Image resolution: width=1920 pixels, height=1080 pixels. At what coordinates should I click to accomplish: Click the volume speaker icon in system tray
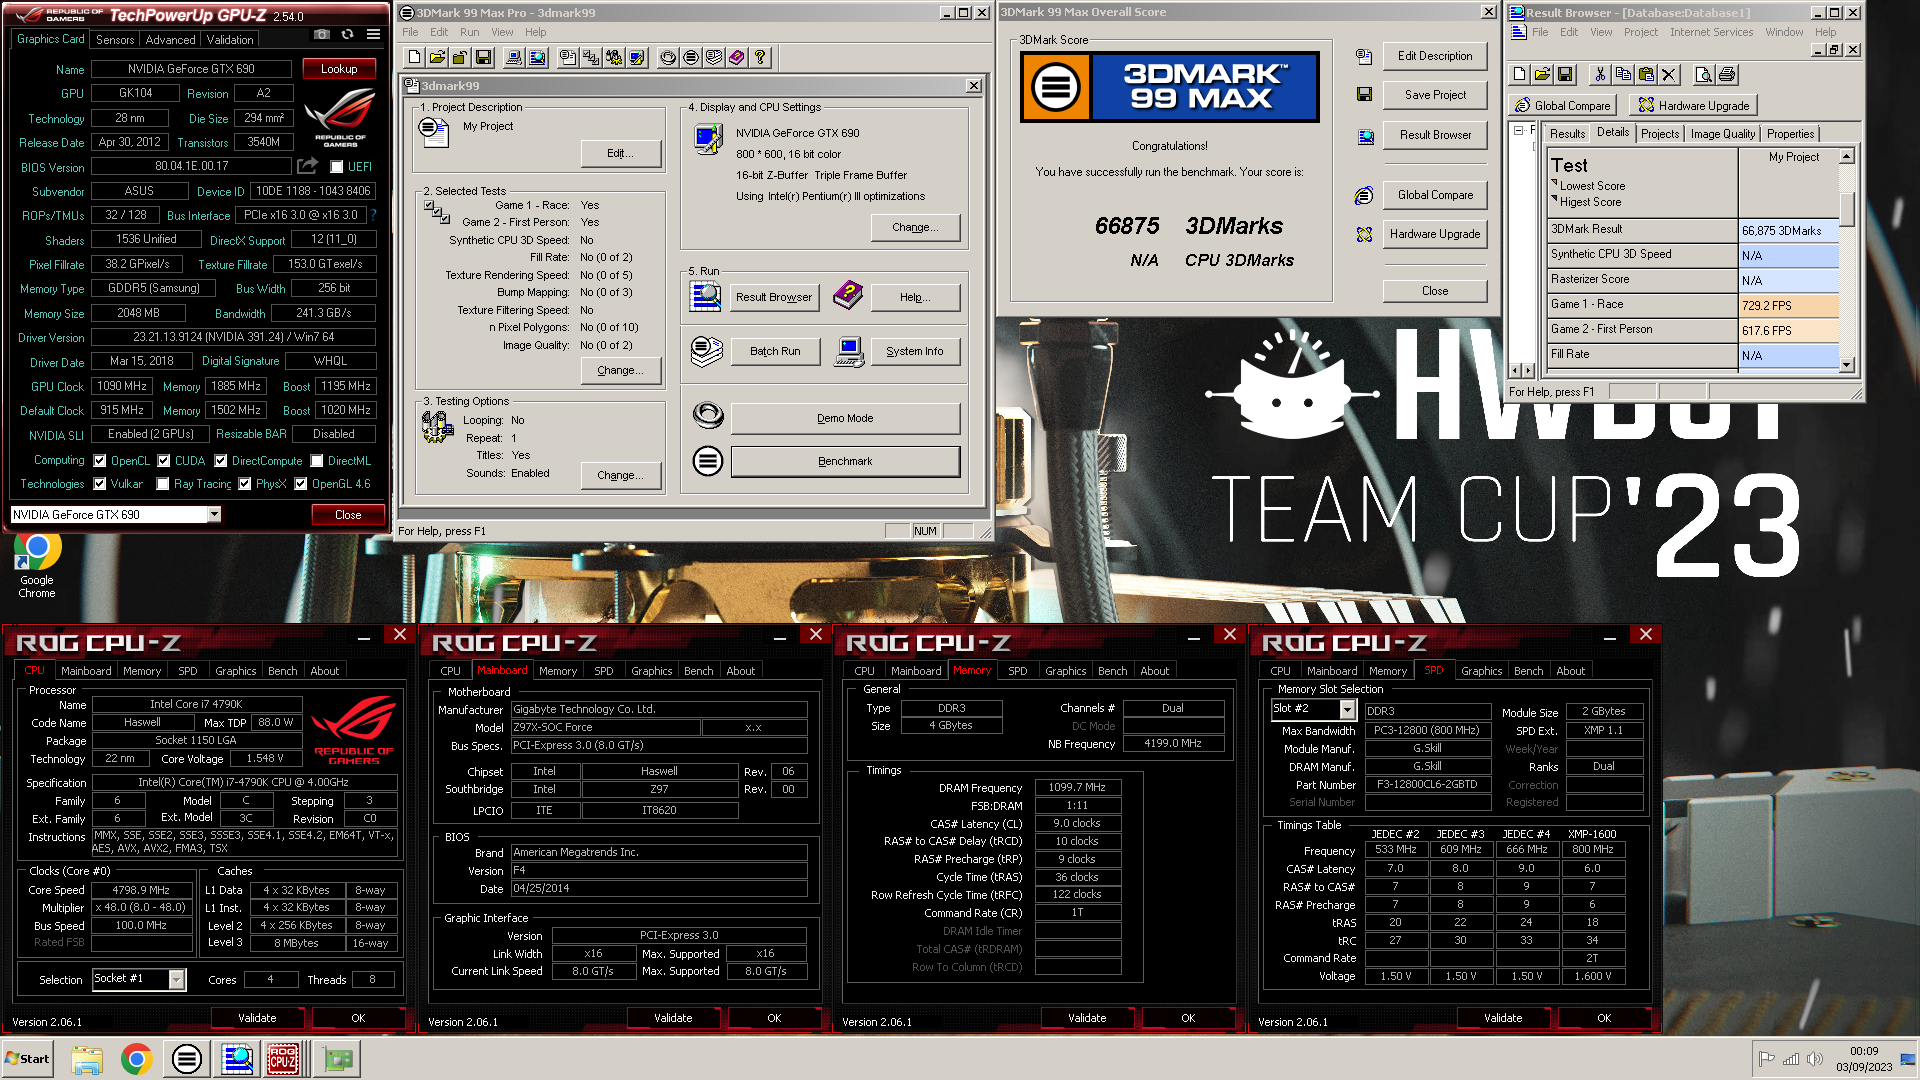click(x=1815, y=1059)
